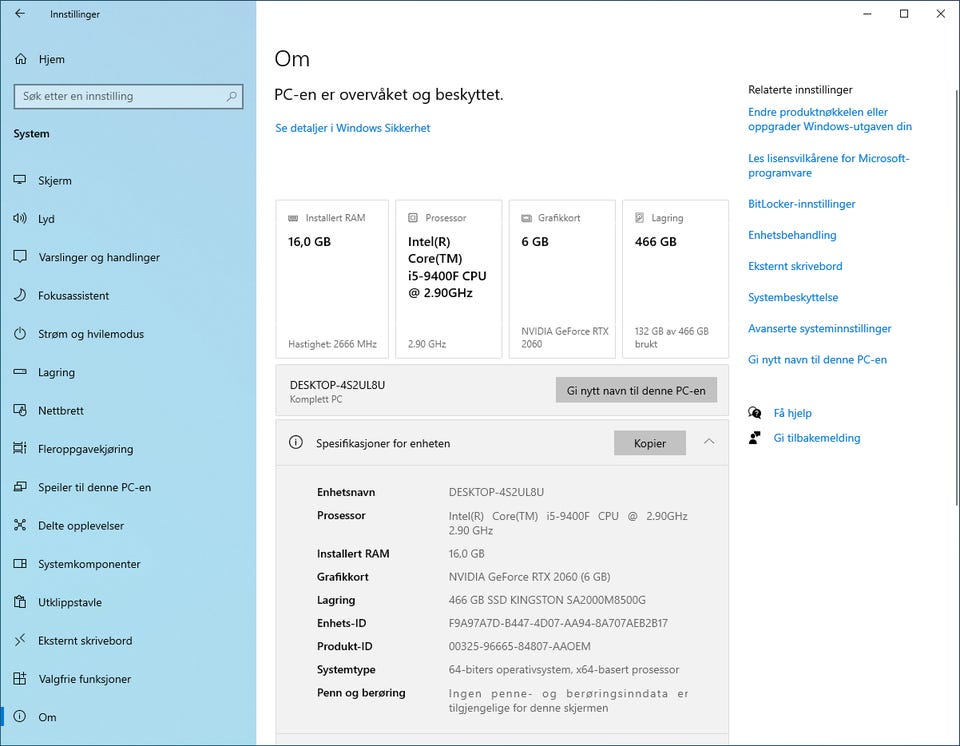Click the Produkt-ID value 00325-96665-84807-AAOEM
The width and height of the screenshot is (960, 746).
[x=519, y=646]
